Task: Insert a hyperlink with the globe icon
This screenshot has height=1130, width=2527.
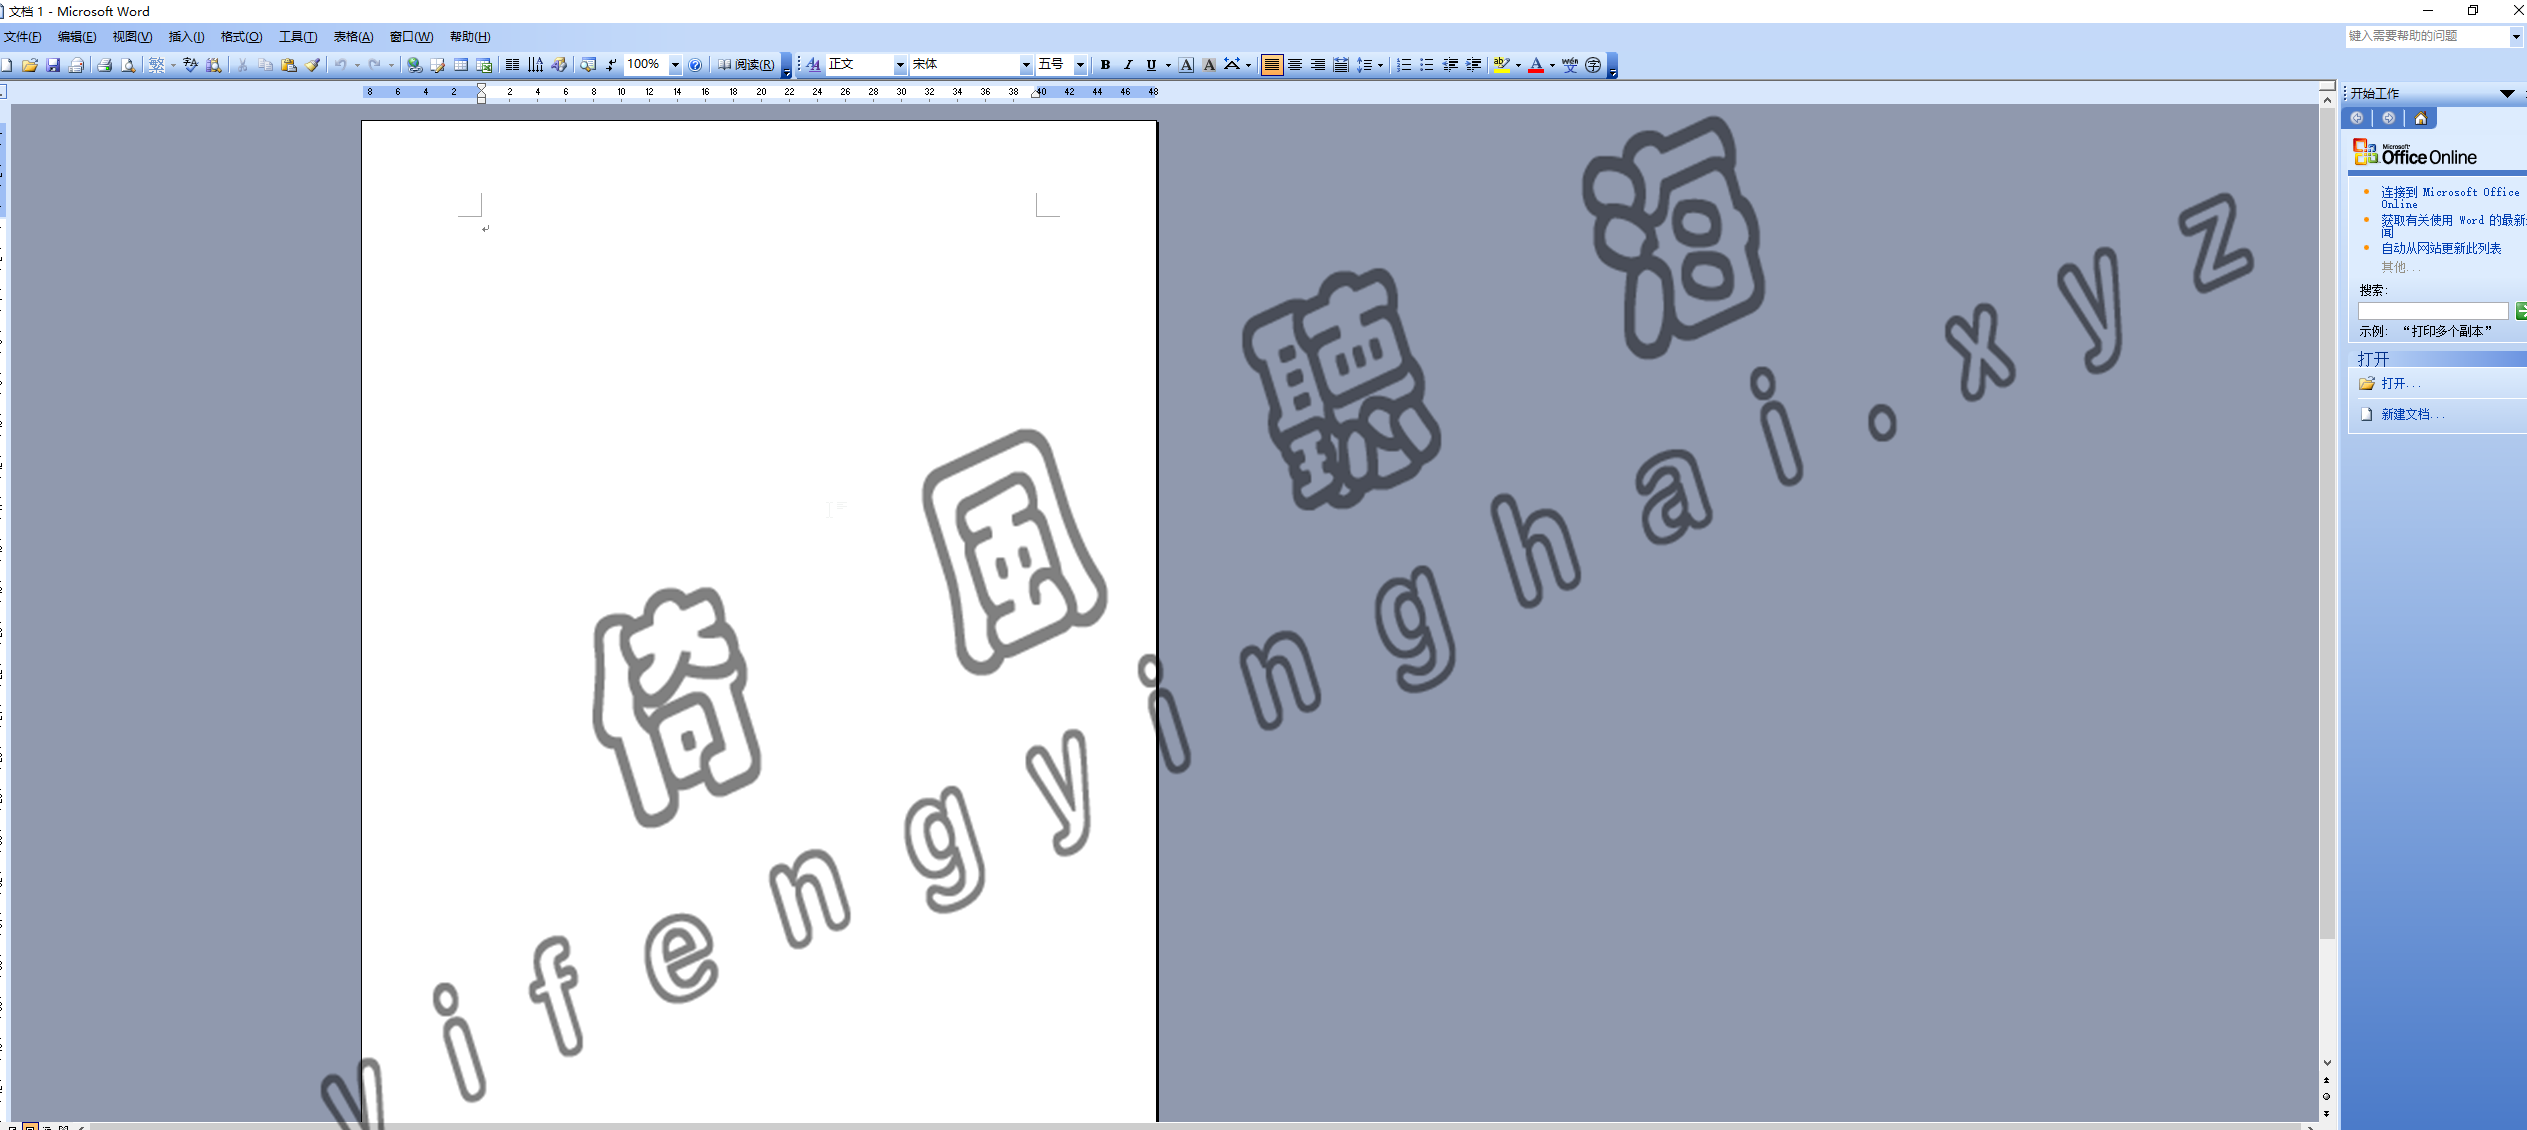Action: coord(414,65)
